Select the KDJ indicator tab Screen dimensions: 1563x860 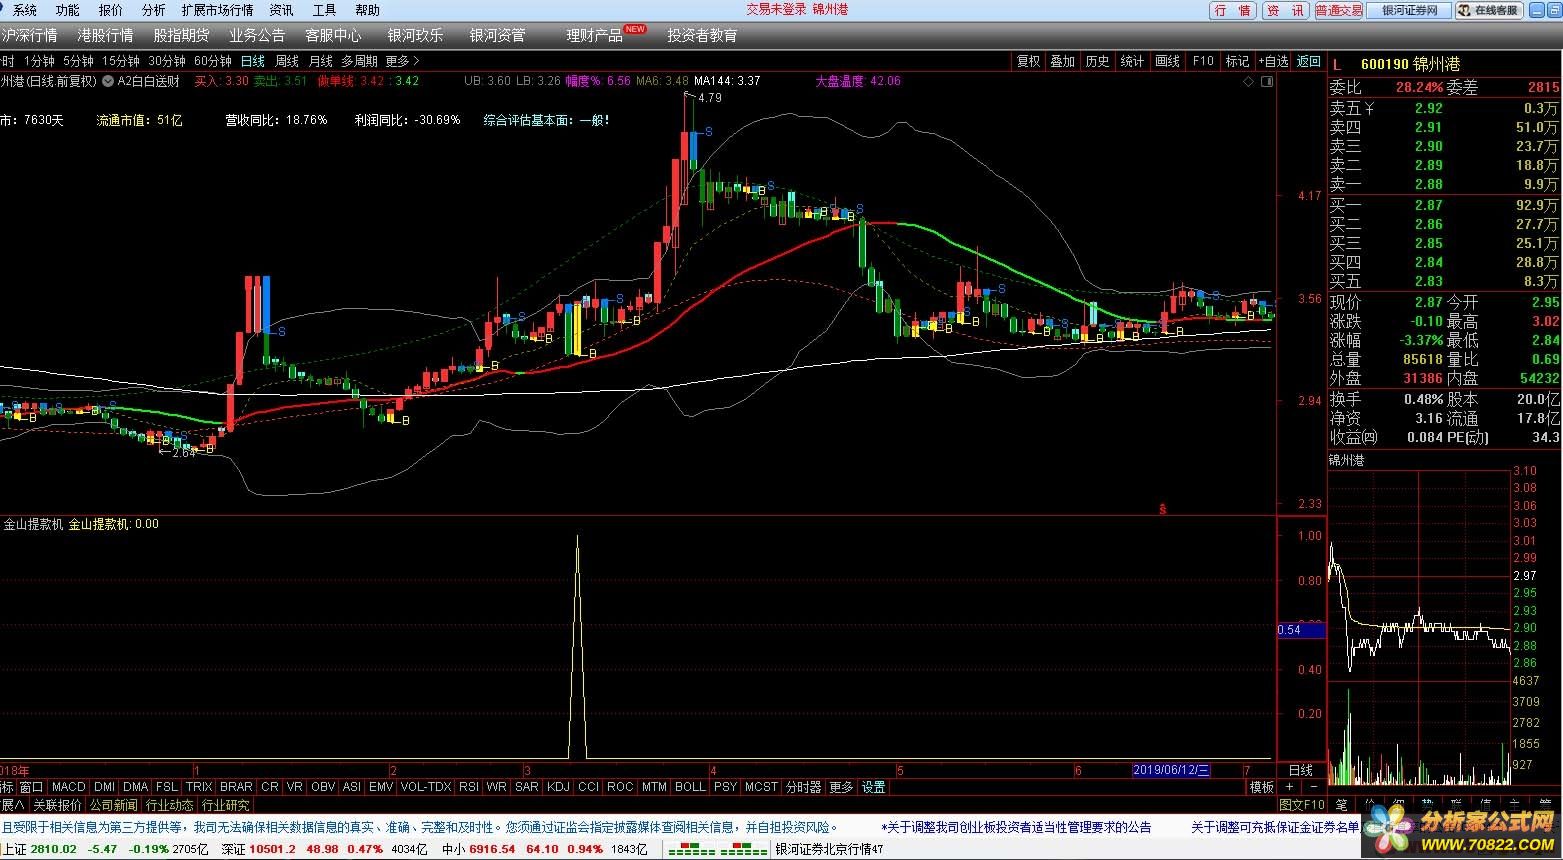558,787
